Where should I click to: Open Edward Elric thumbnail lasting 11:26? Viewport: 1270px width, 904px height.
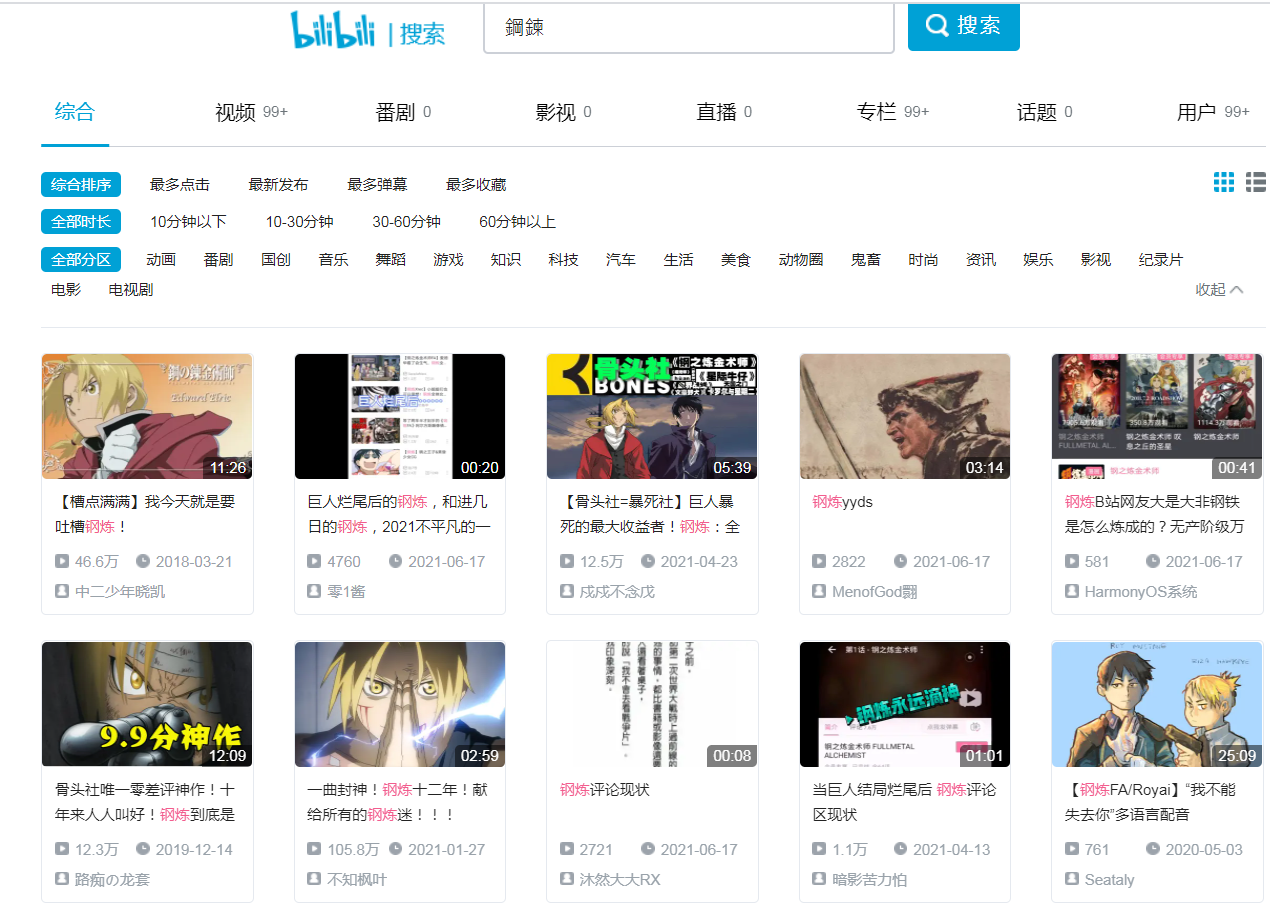147,416
